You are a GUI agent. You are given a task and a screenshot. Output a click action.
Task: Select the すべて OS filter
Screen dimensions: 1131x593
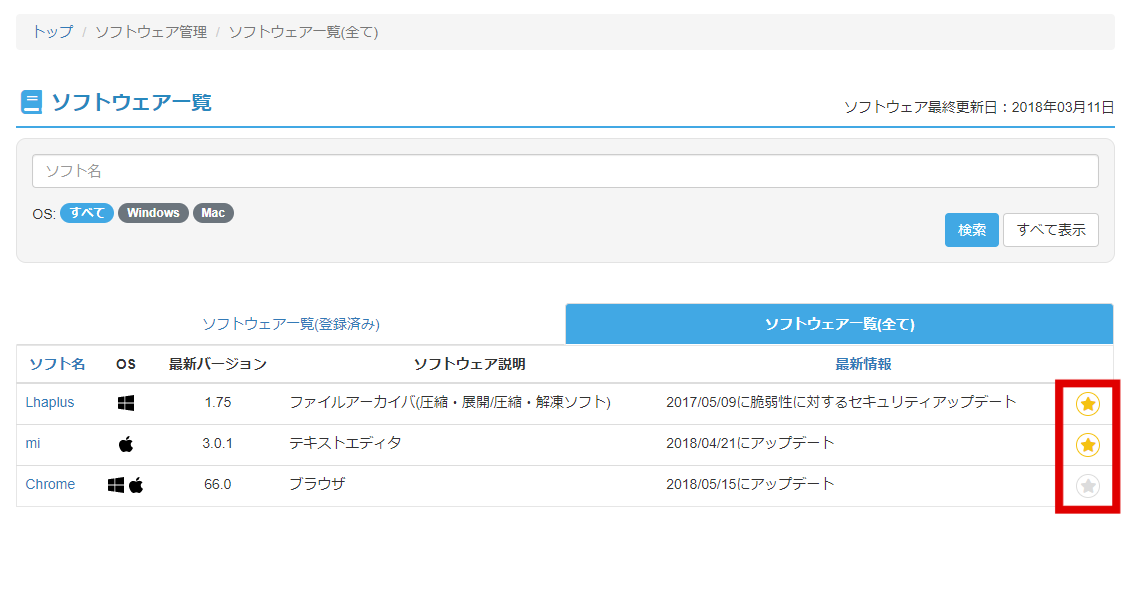tap(87, 213)
